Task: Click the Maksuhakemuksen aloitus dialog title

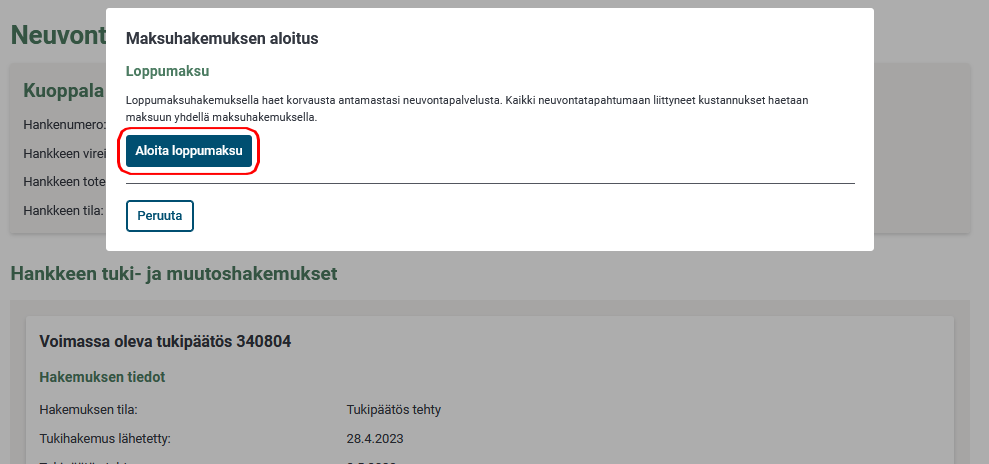Action: point(221,39)
